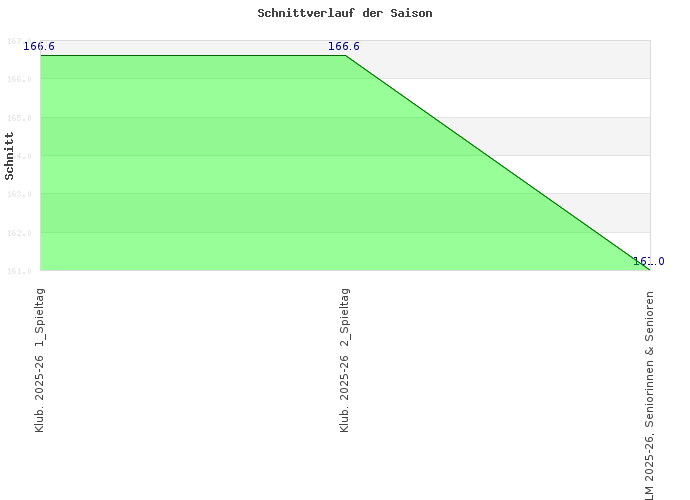This screenshot has width=690, height=500.
Task: Click the 164.0 y-axis tick label
Action: 21,156
